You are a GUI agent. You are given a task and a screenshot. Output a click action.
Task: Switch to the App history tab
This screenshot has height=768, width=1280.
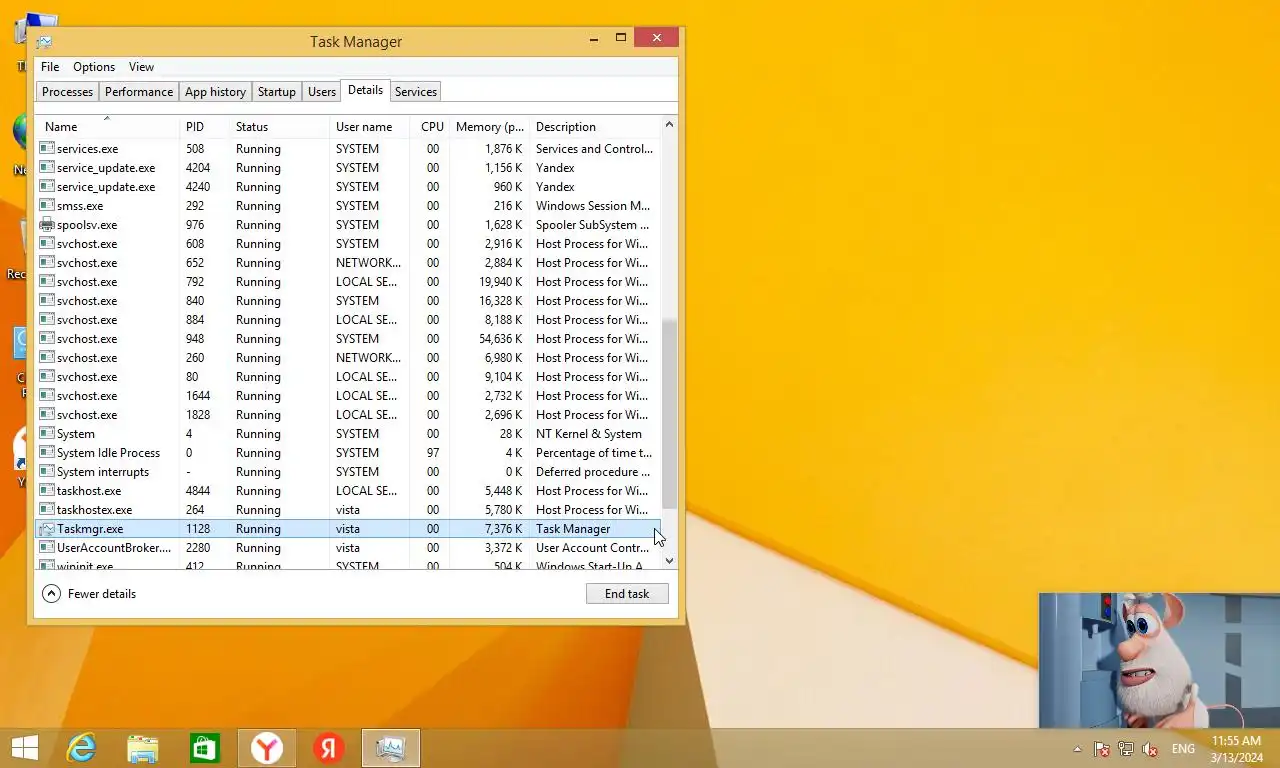(x=215, y=92)
